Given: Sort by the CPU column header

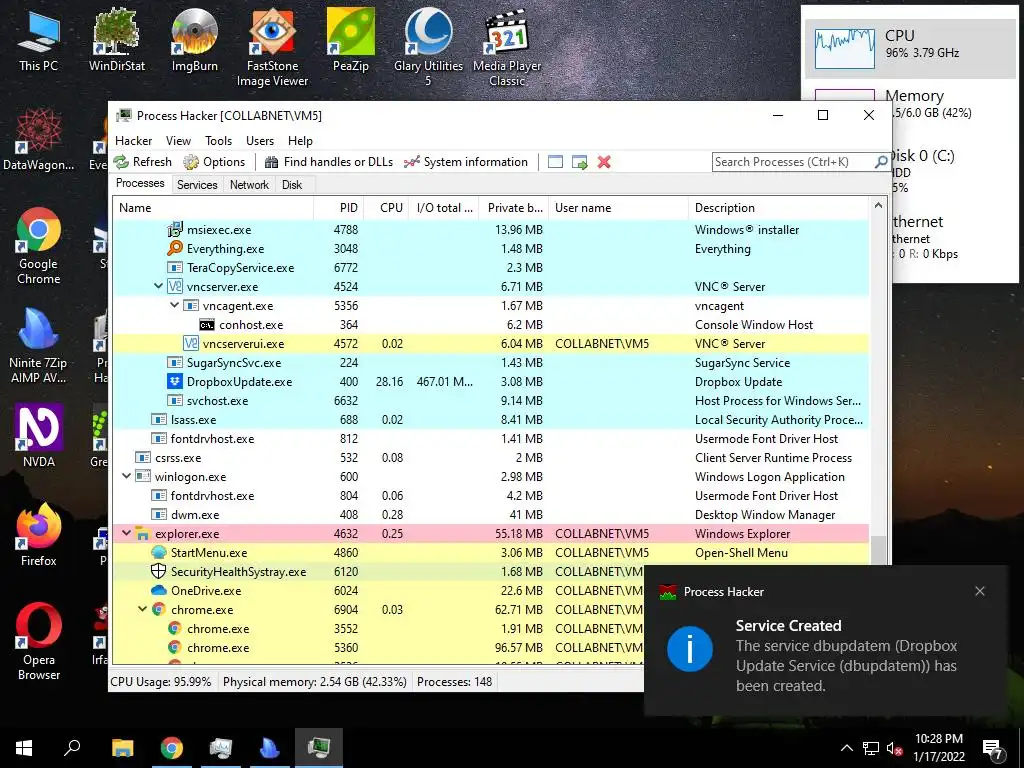Looking at the screenshot, I should pyautogui.click(x=387, y=208).
